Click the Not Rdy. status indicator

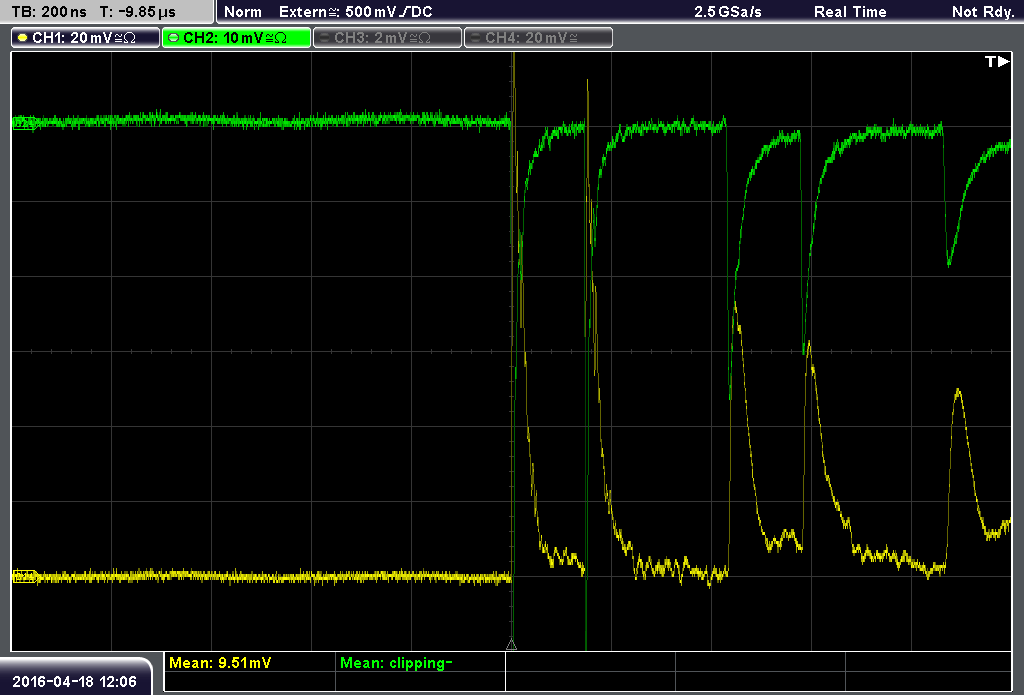tap(983, 12)
